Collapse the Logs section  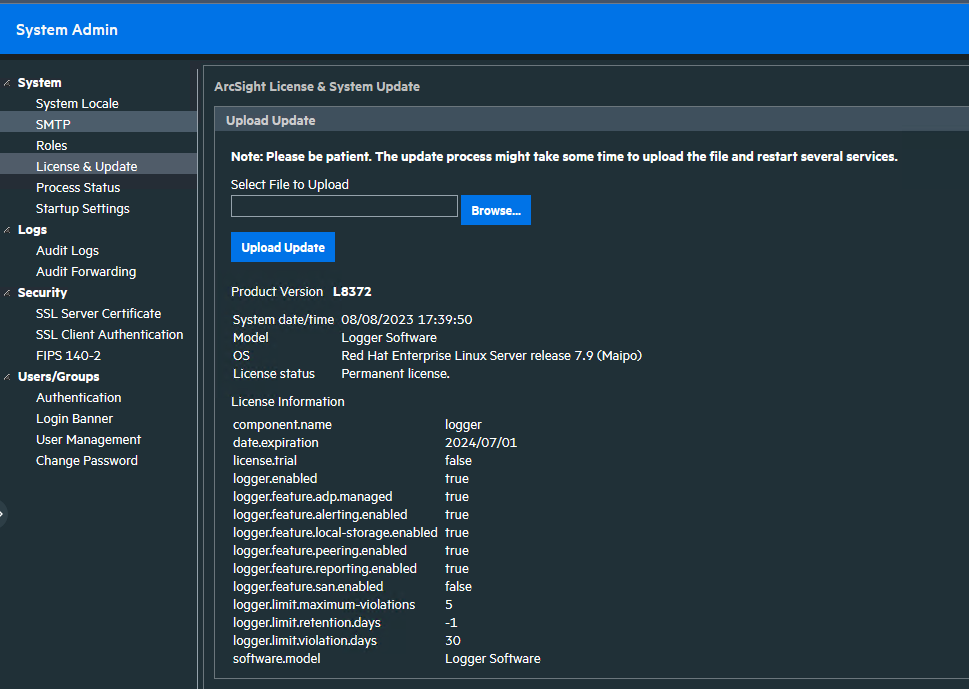click(8, 229)
